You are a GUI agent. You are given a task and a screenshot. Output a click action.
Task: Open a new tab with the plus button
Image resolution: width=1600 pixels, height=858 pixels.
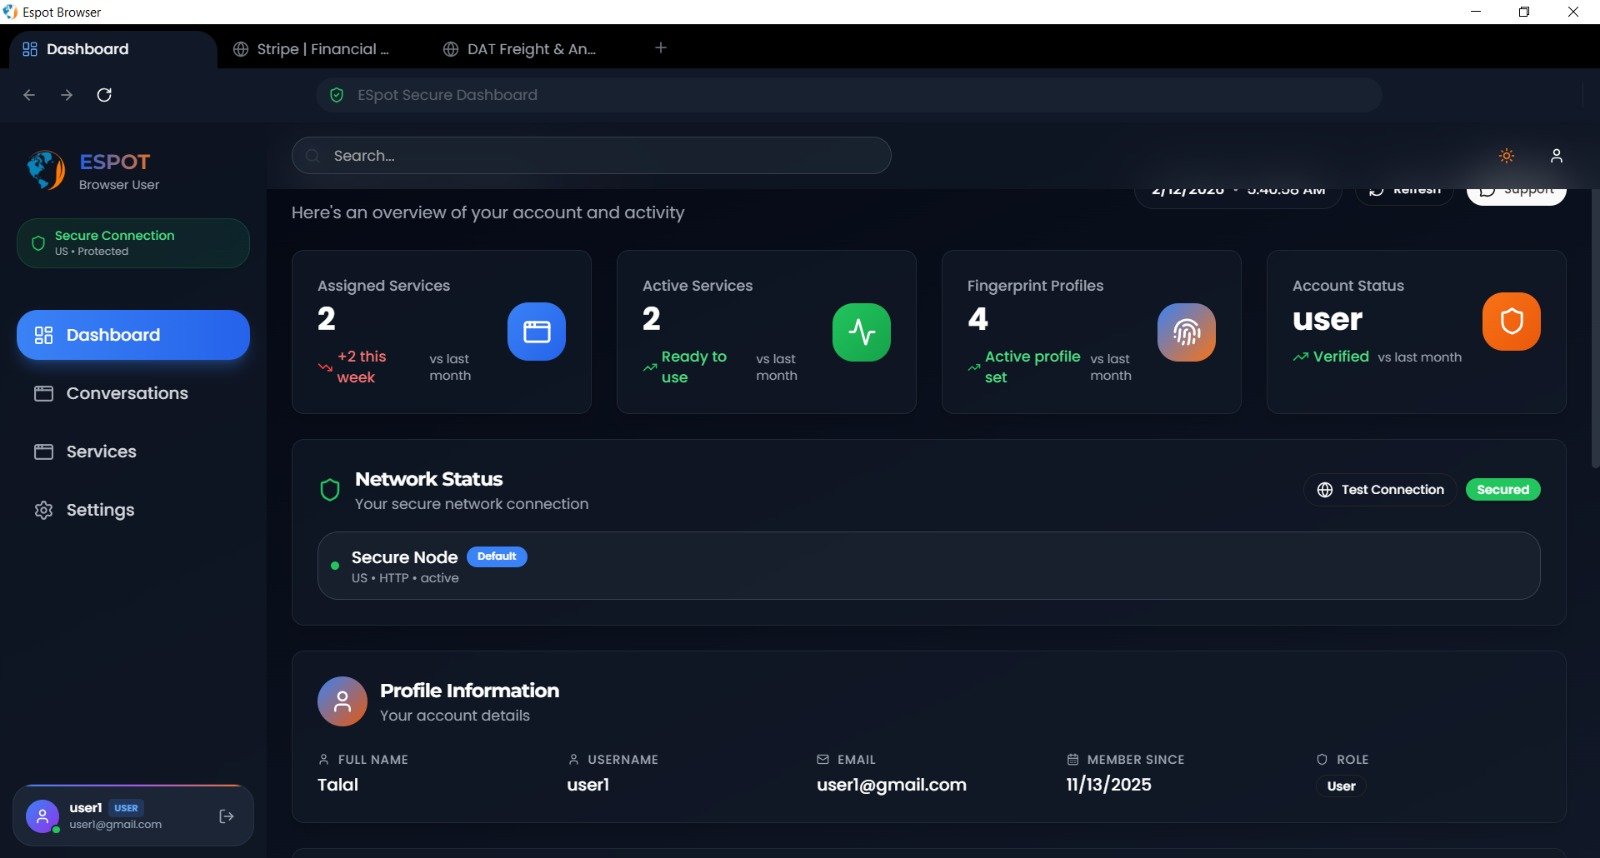click(660, 48)
